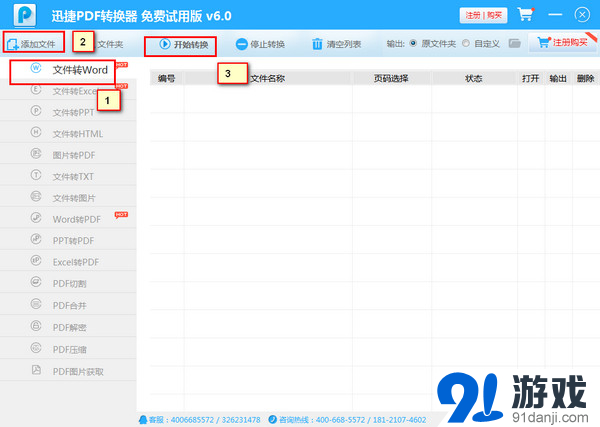Click the 打开 column header
The width and height of the screenshot is (600, 427).
[x=530, y=78]
